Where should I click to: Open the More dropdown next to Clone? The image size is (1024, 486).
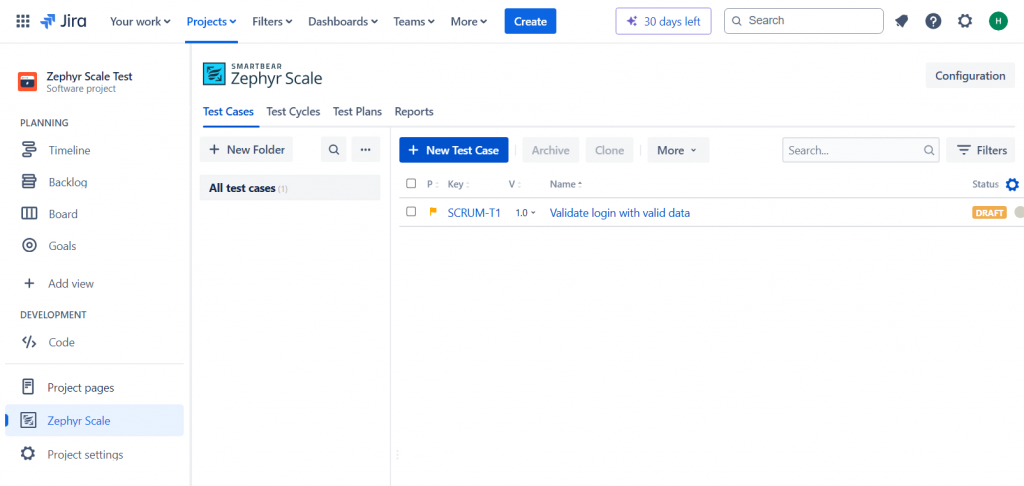pos(678,150)
